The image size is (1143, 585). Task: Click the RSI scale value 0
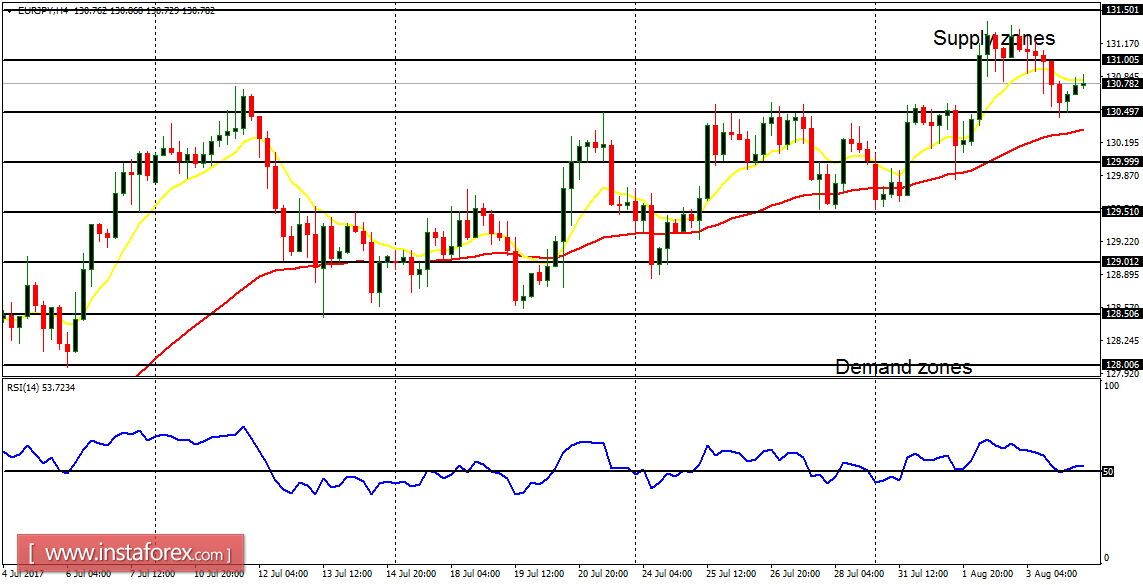pos(1108,557)
